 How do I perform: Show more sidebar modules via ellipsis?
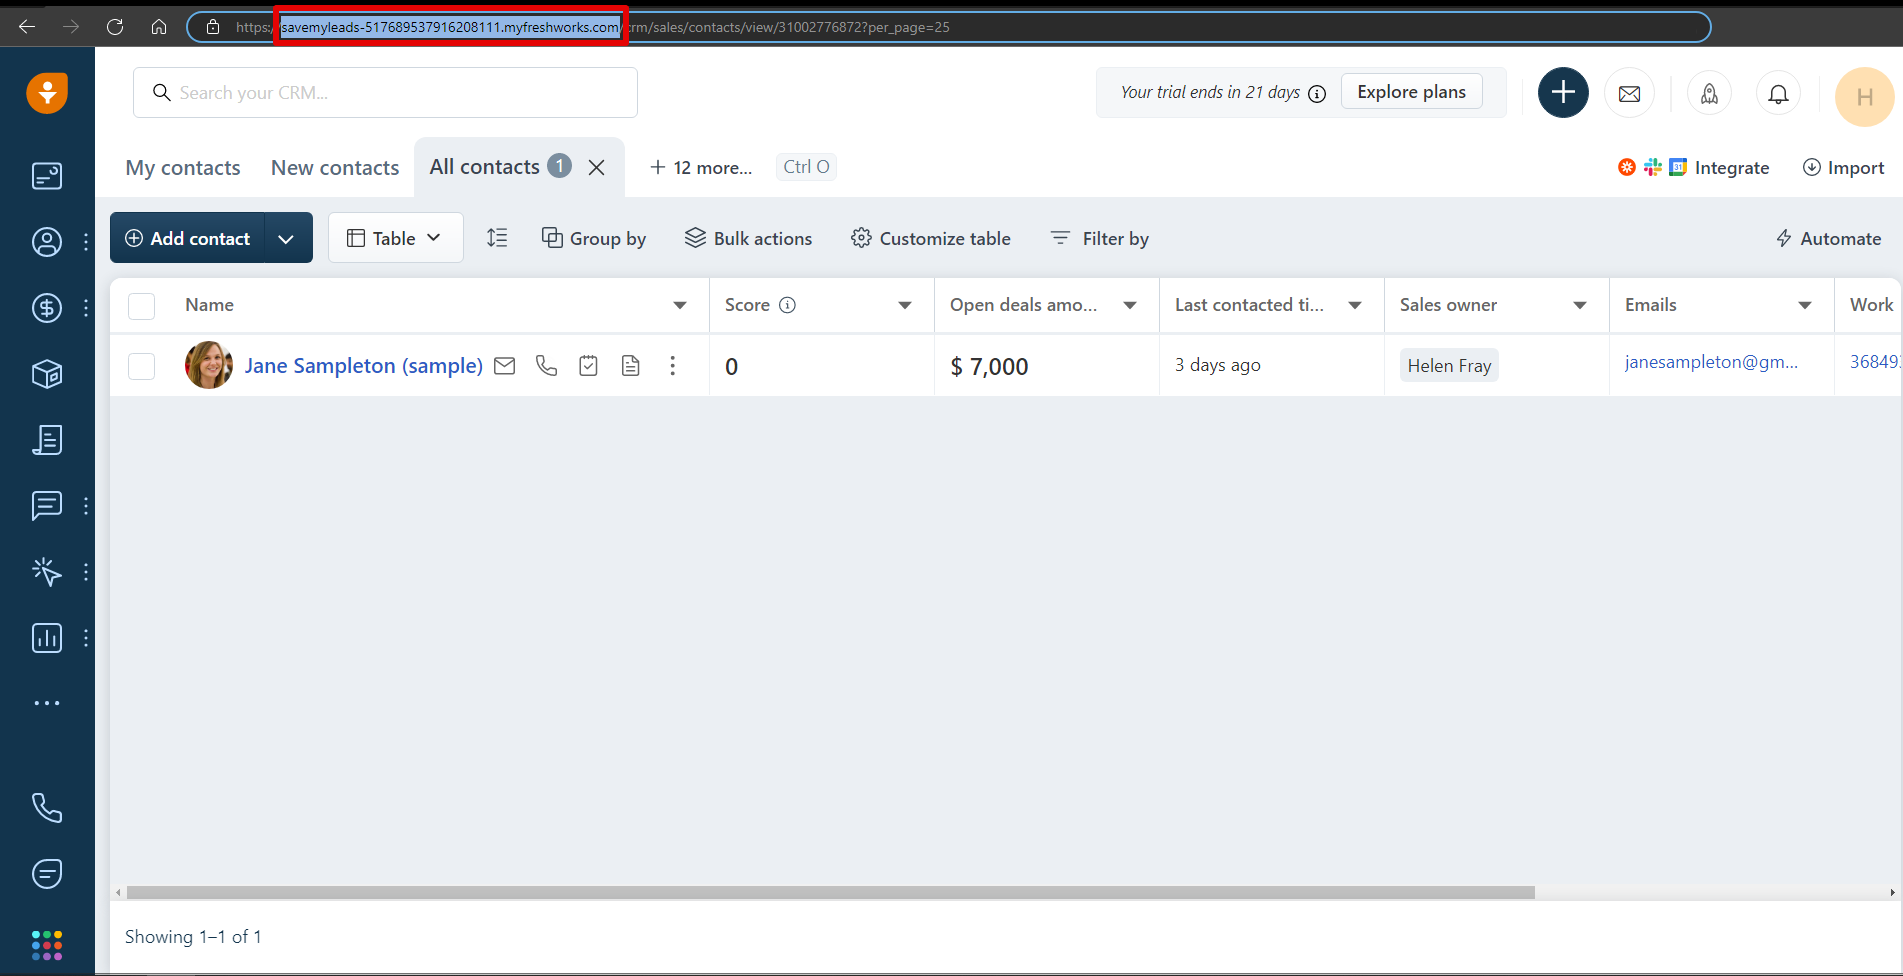pyautogui.click(x=47, y=703)
